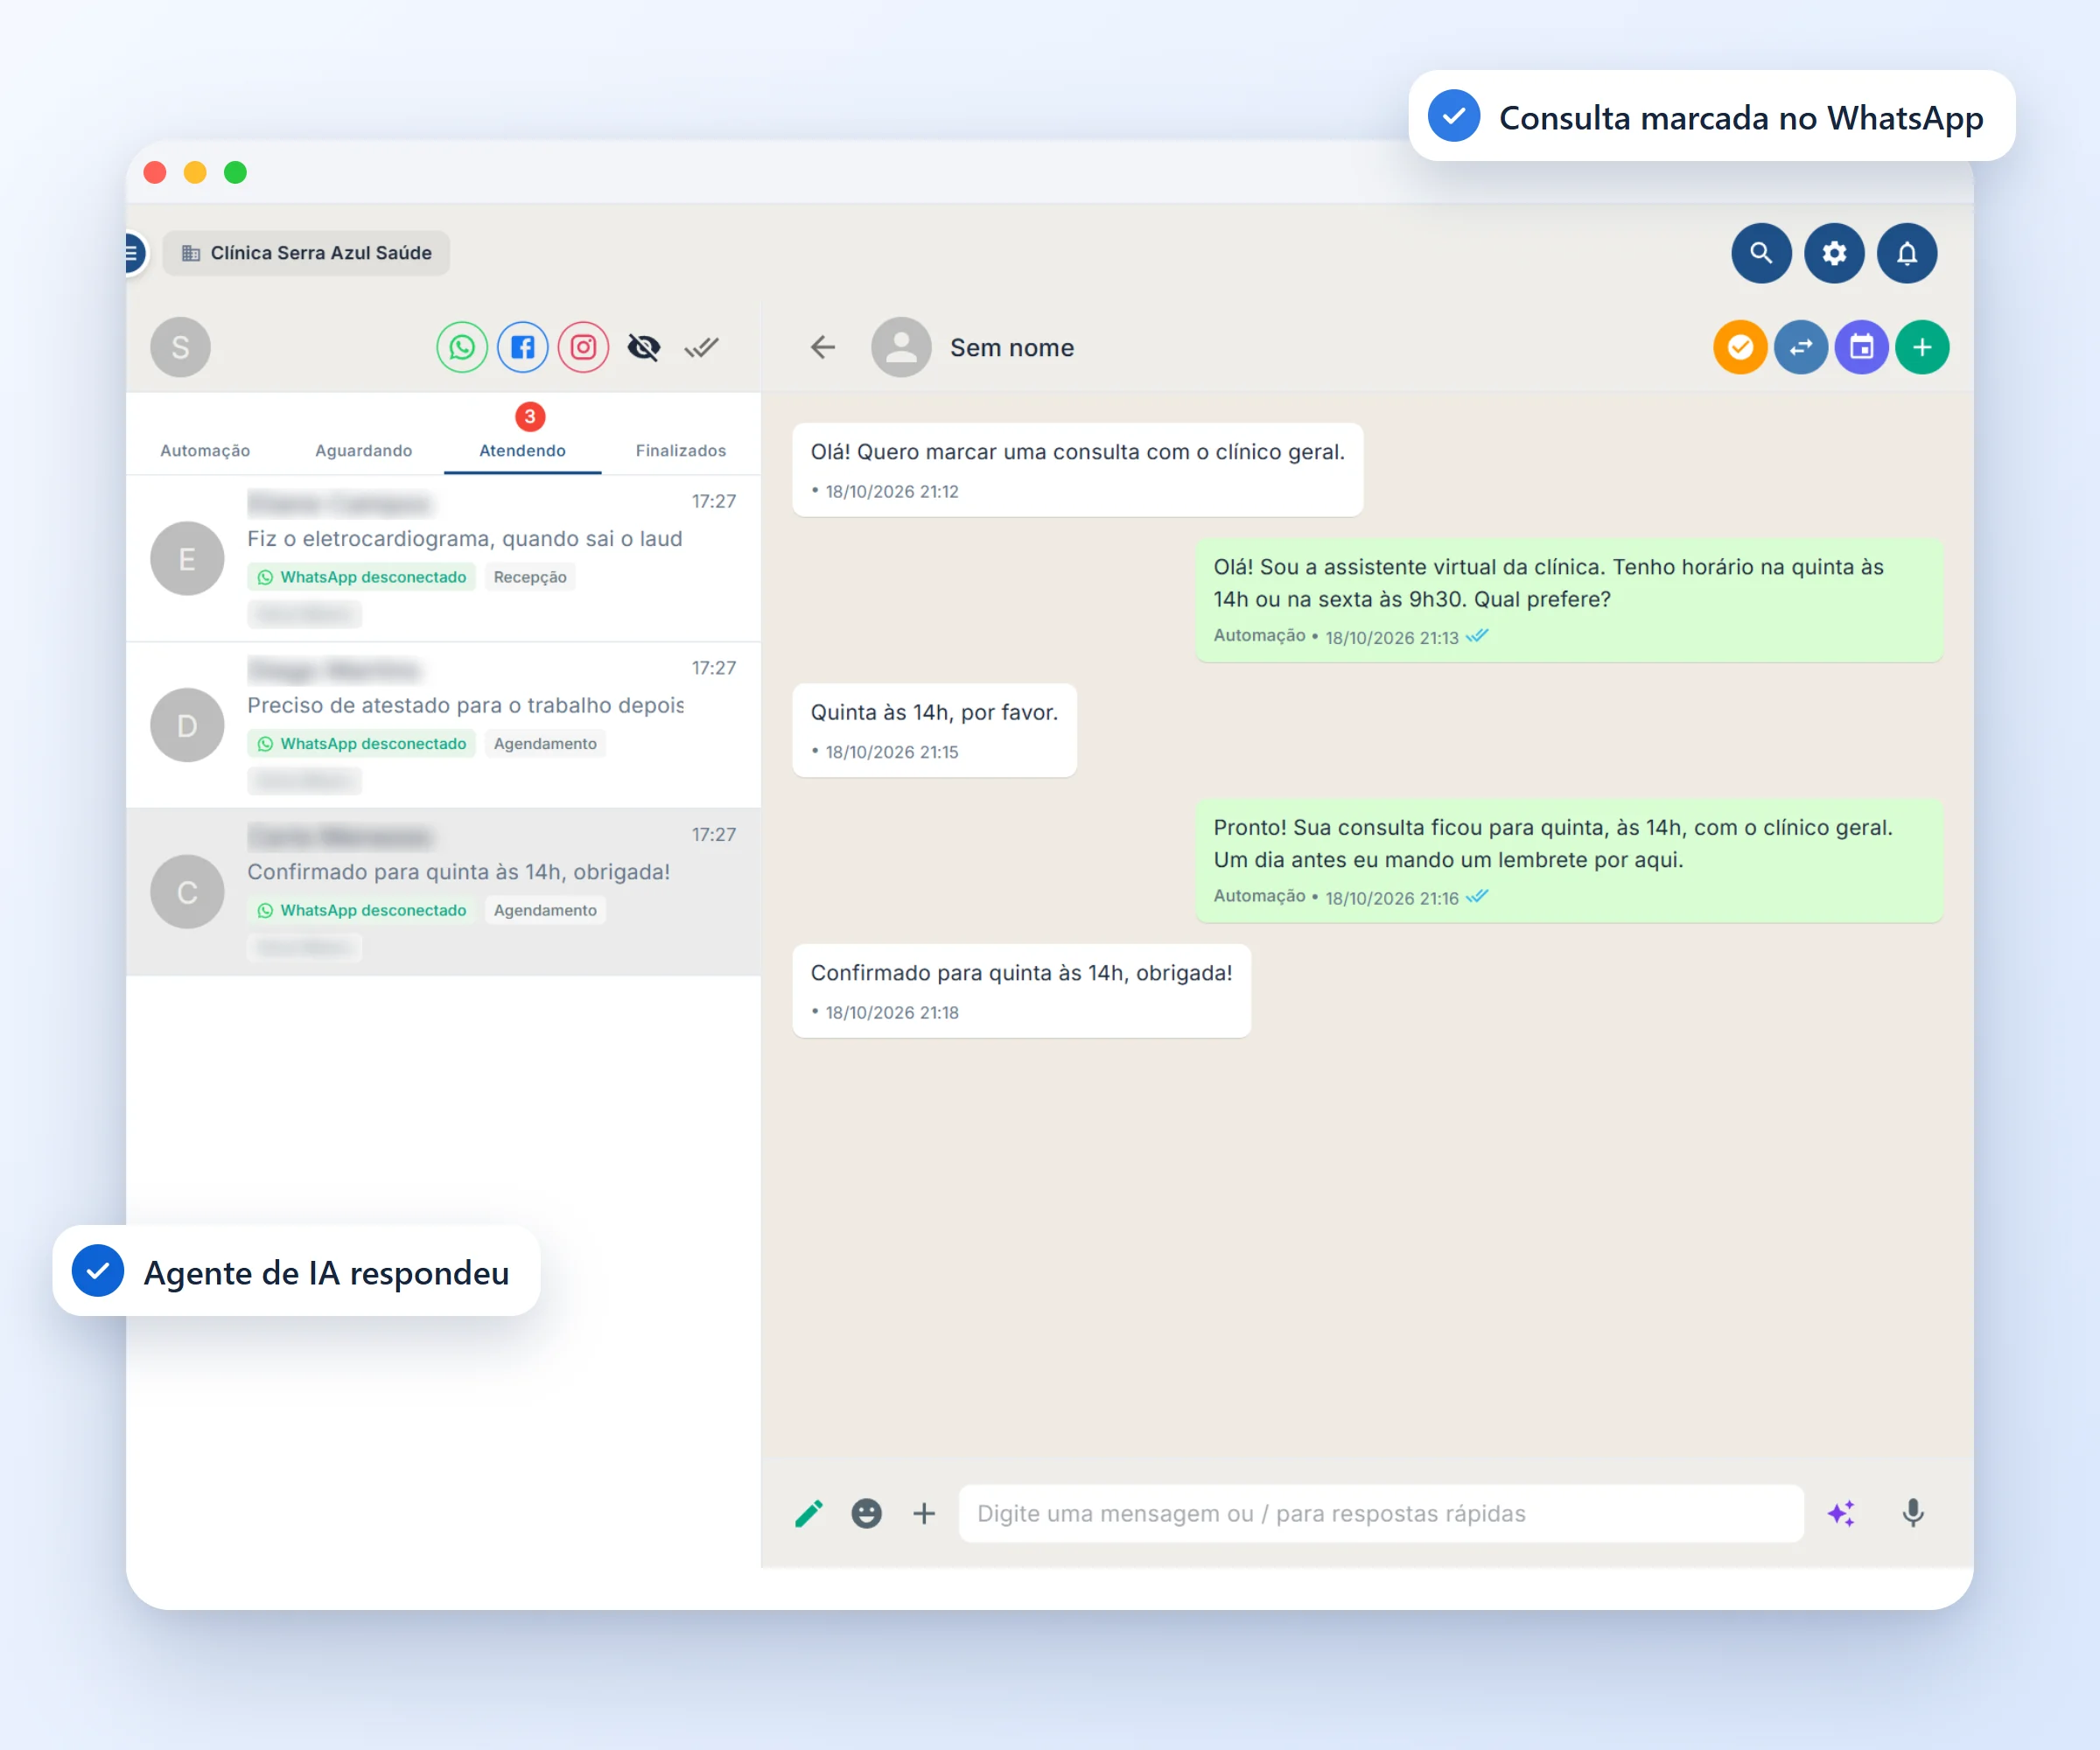Filter conversations by Facebook channel
The width and height of the screenshot is (2100, 1750).
point(523,347)
